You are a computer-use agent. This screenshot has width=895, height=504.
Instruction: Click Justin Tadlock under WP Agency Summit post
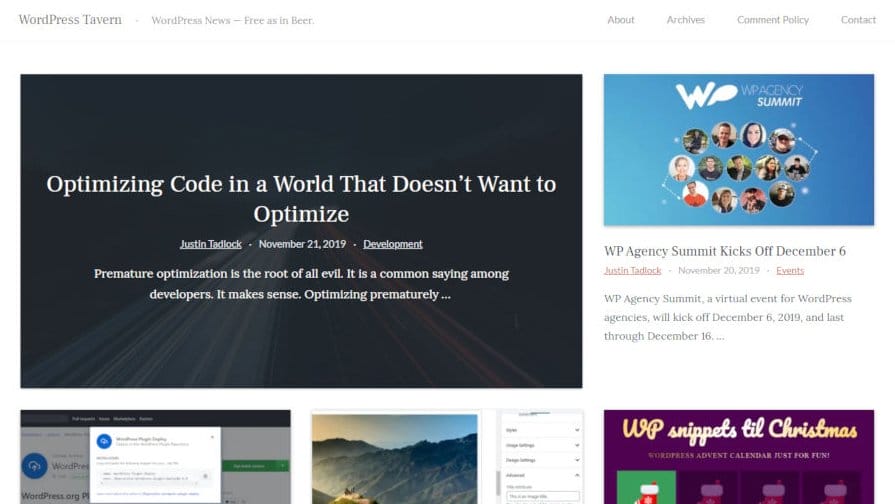[632, 271]
